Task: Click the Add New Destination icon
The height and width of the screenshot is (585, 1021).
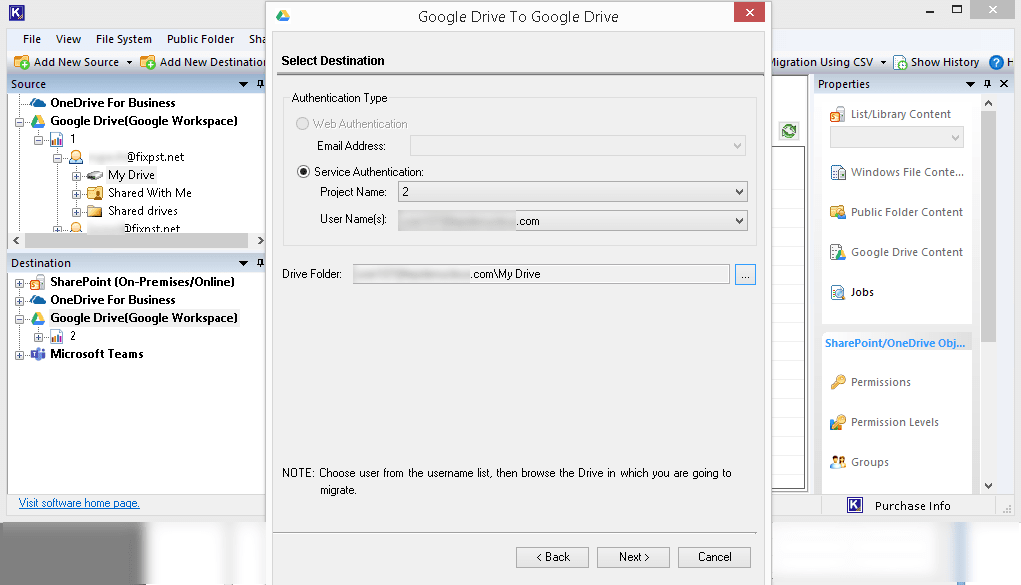Action: pyautogui.click(x=148, y=62)
